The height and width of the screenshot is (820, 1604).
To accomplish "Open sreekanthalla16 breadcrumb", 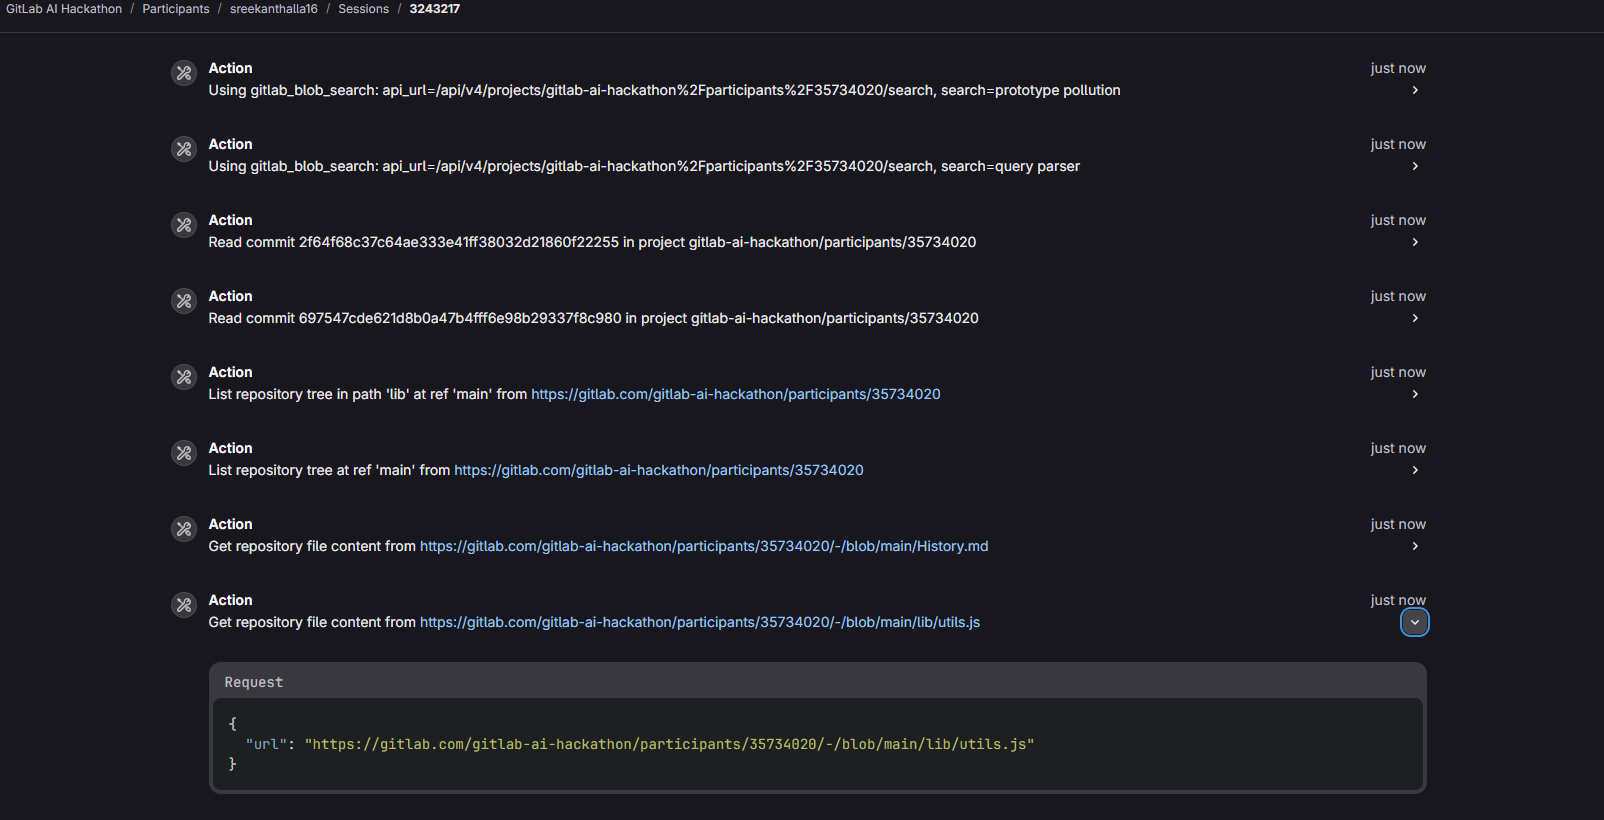I will coord(274,9).
